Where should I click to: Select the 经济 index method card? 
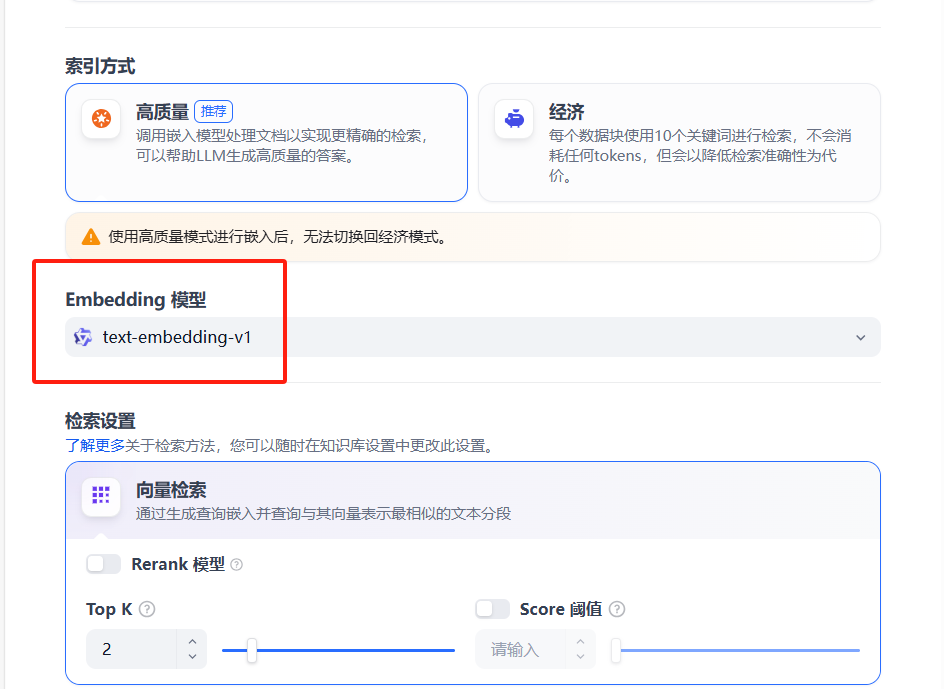(679, 142)
